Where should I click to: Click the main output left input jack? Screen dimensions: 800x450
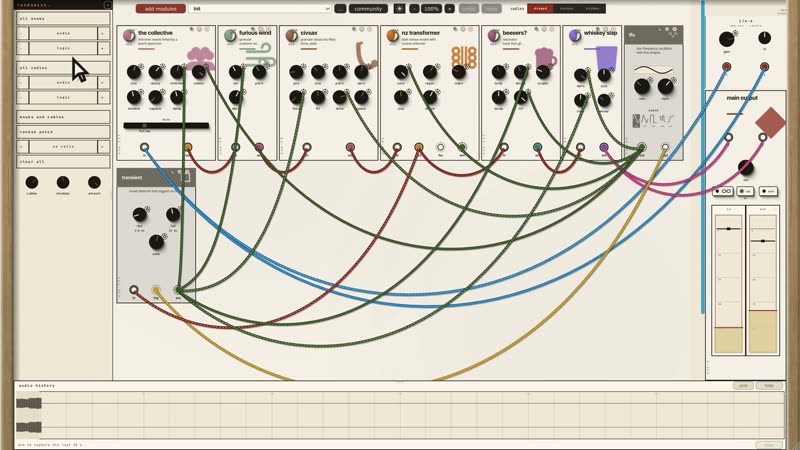(729, 137)
